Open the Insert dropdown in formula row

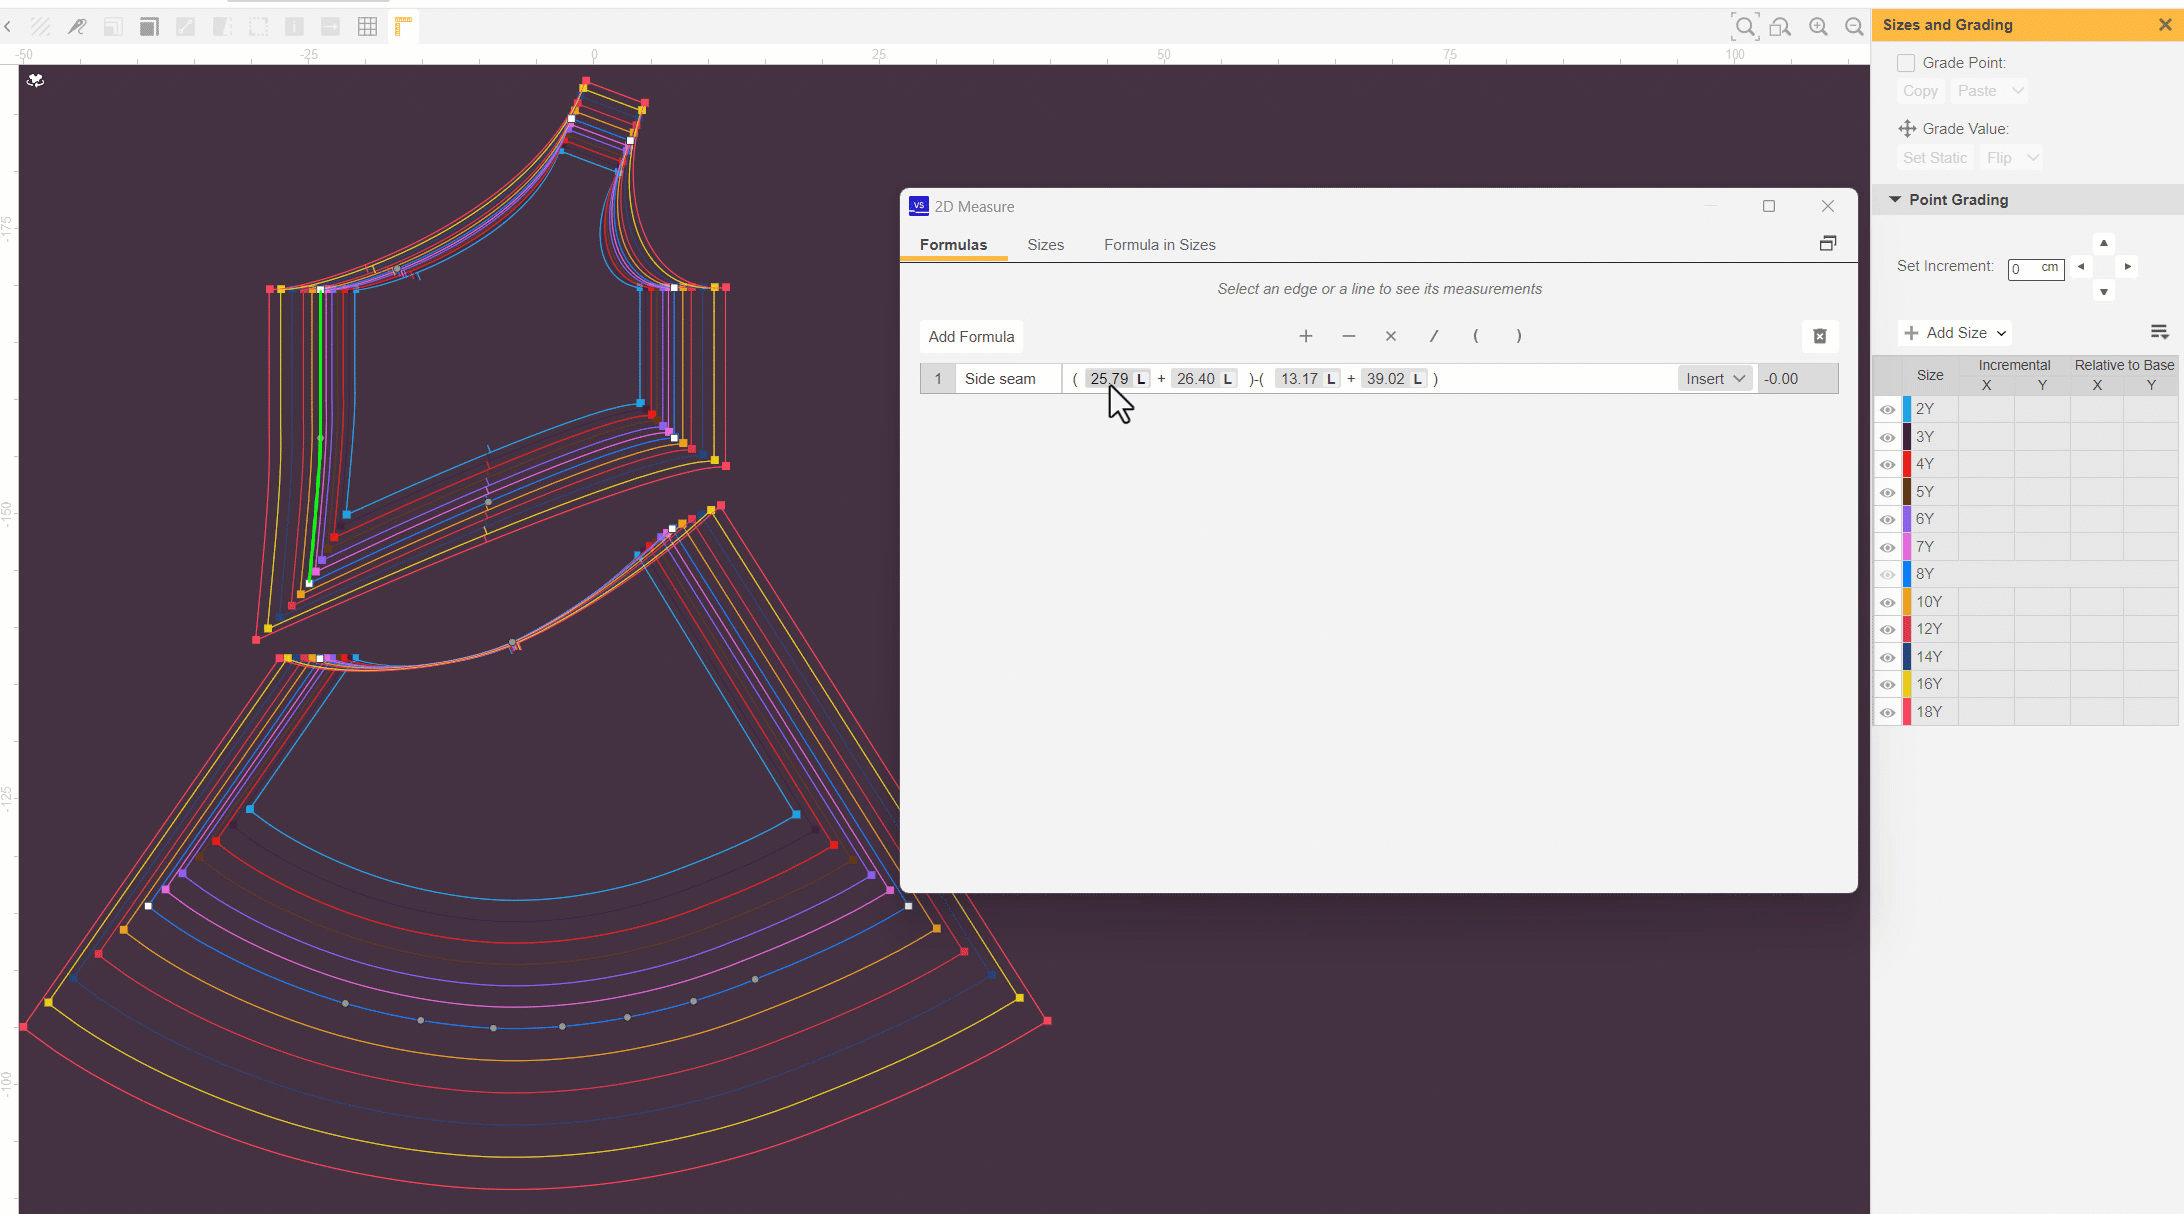pyautogui.click(x=1715, y=379)
